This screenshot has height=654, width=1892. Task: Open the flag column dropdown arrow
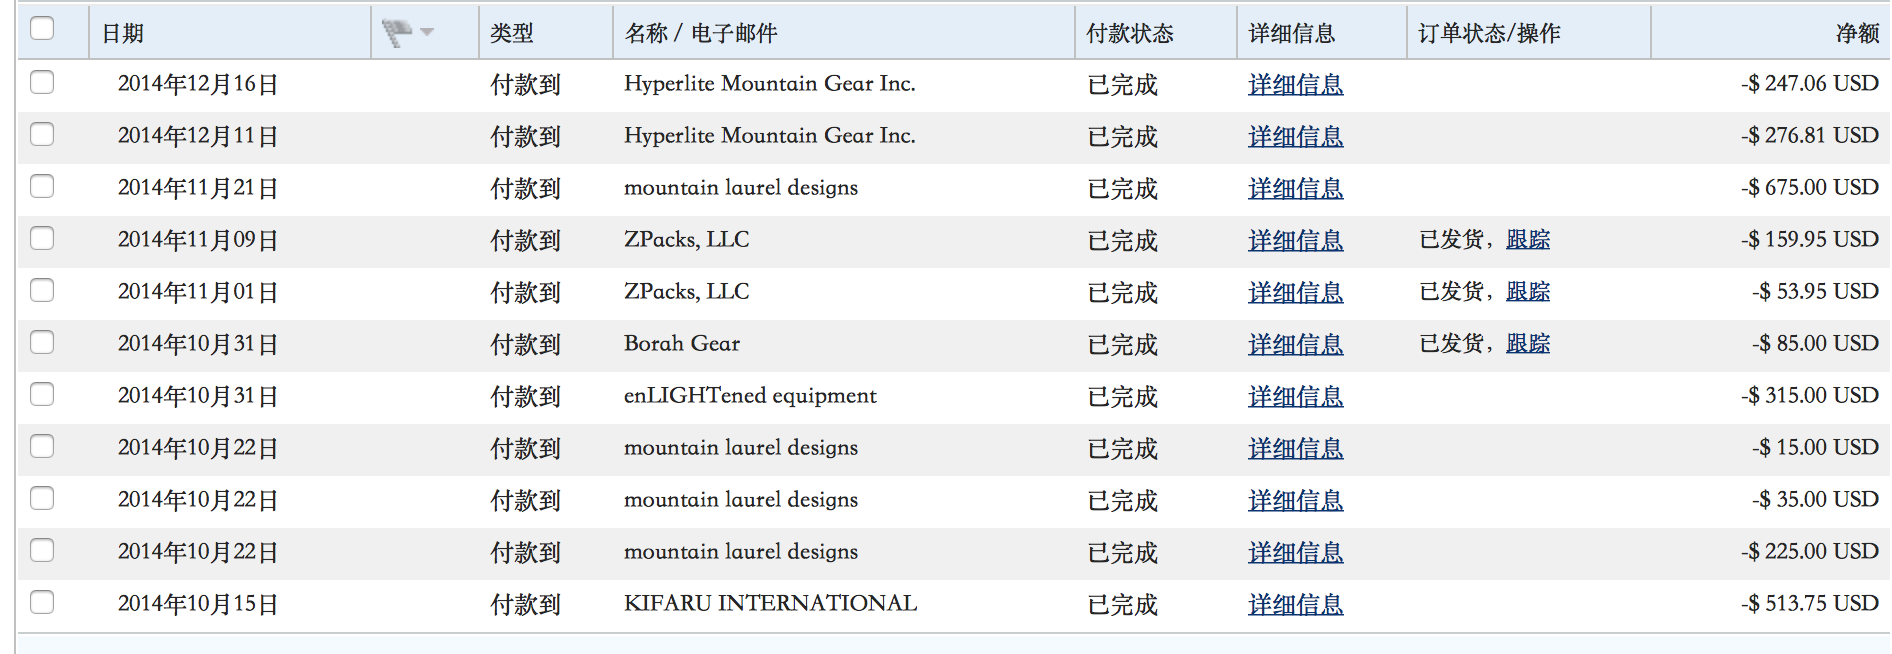pos(427,32)
